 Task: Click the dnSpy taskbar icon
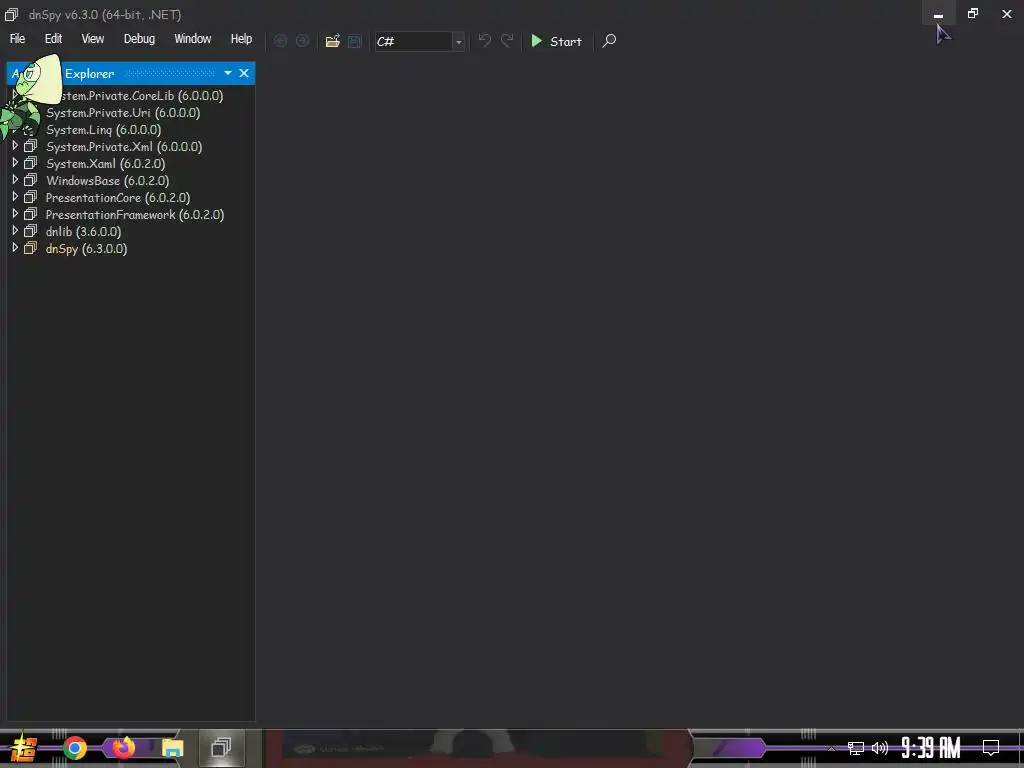(x=221, y=747)
